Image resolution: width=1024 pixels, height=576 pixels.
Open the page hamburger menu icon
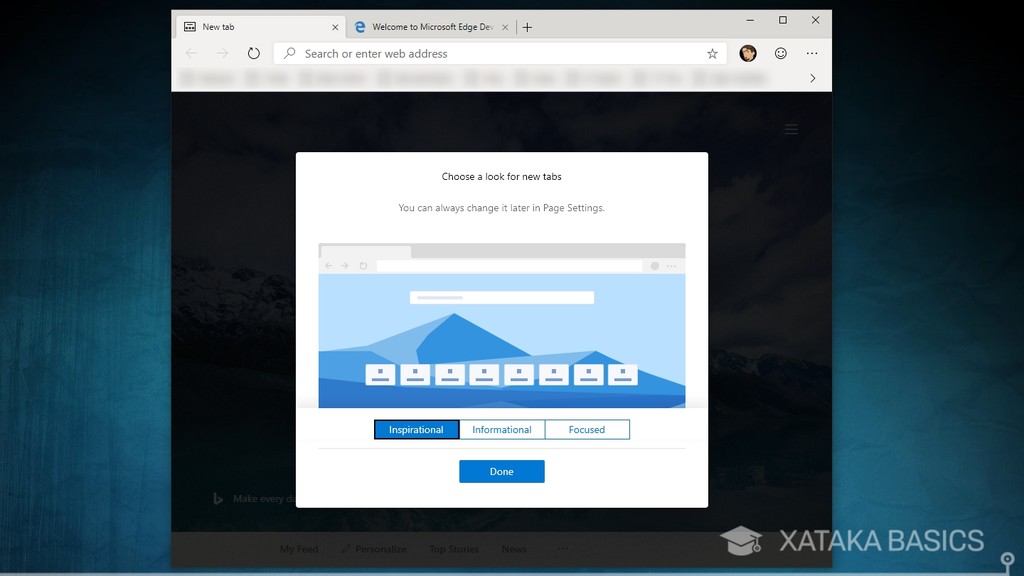tap(791, 128)
